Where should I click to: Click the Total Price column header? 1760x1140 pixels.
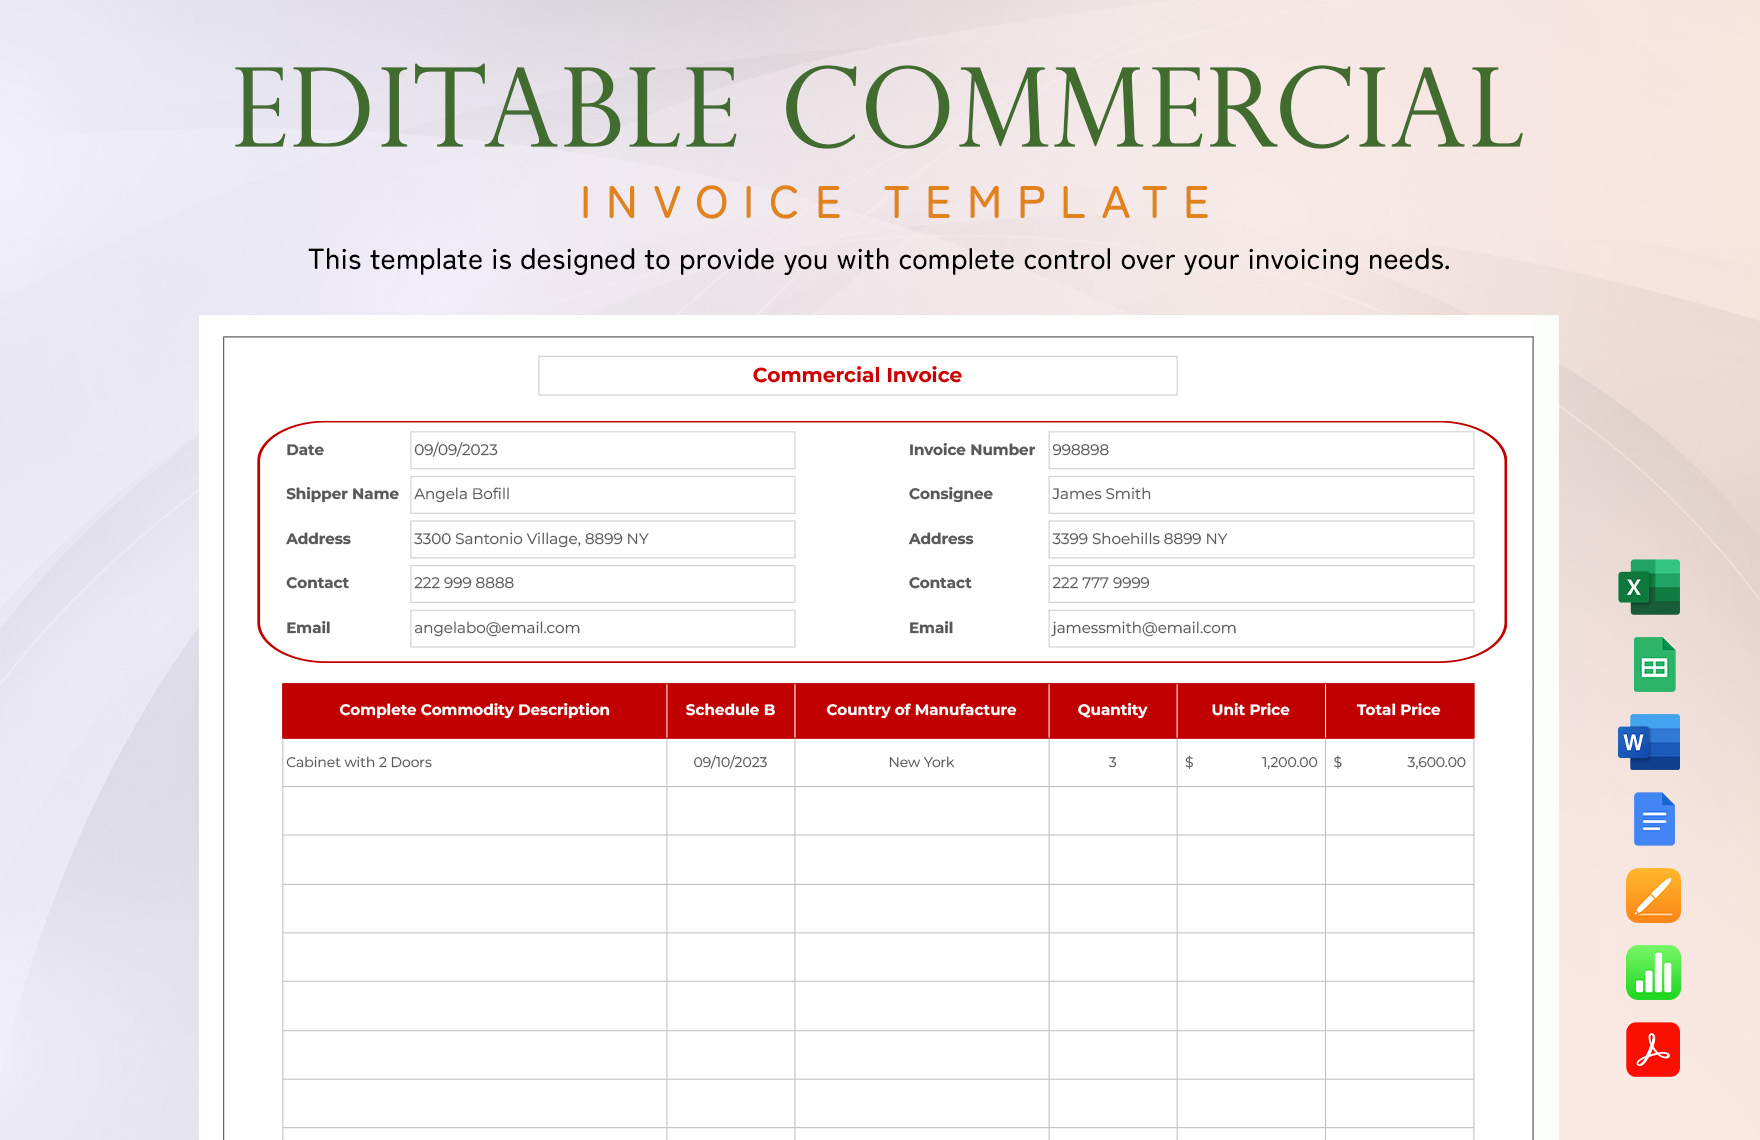(1399, 710)
